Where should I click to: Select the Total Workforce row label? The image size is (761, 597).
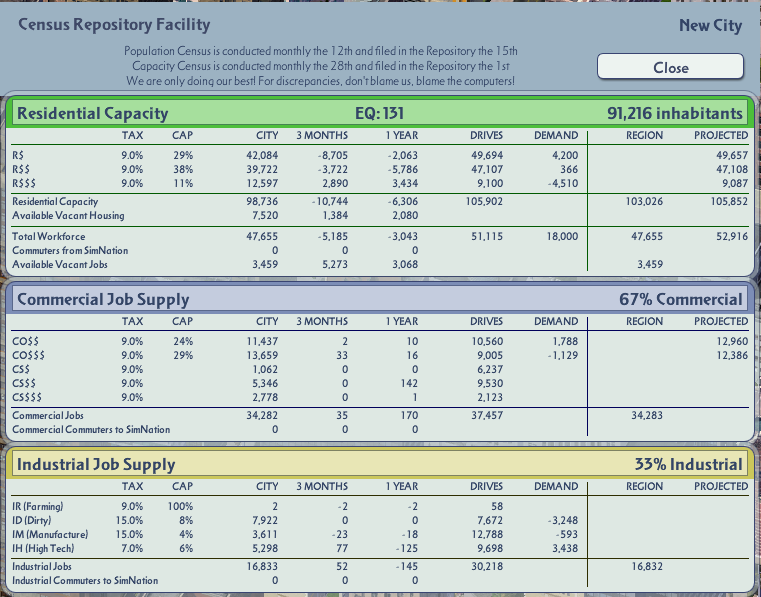click(x=49, y=236)
